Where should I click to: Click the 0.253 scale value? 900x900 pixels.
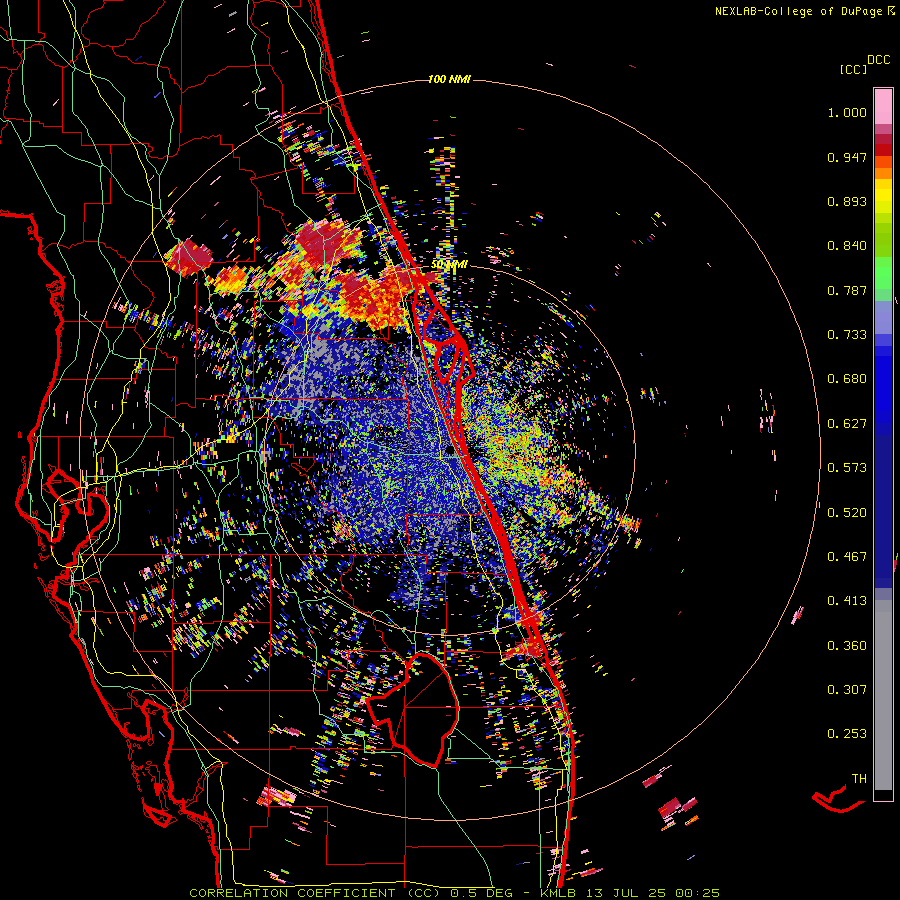coord(847,734)
